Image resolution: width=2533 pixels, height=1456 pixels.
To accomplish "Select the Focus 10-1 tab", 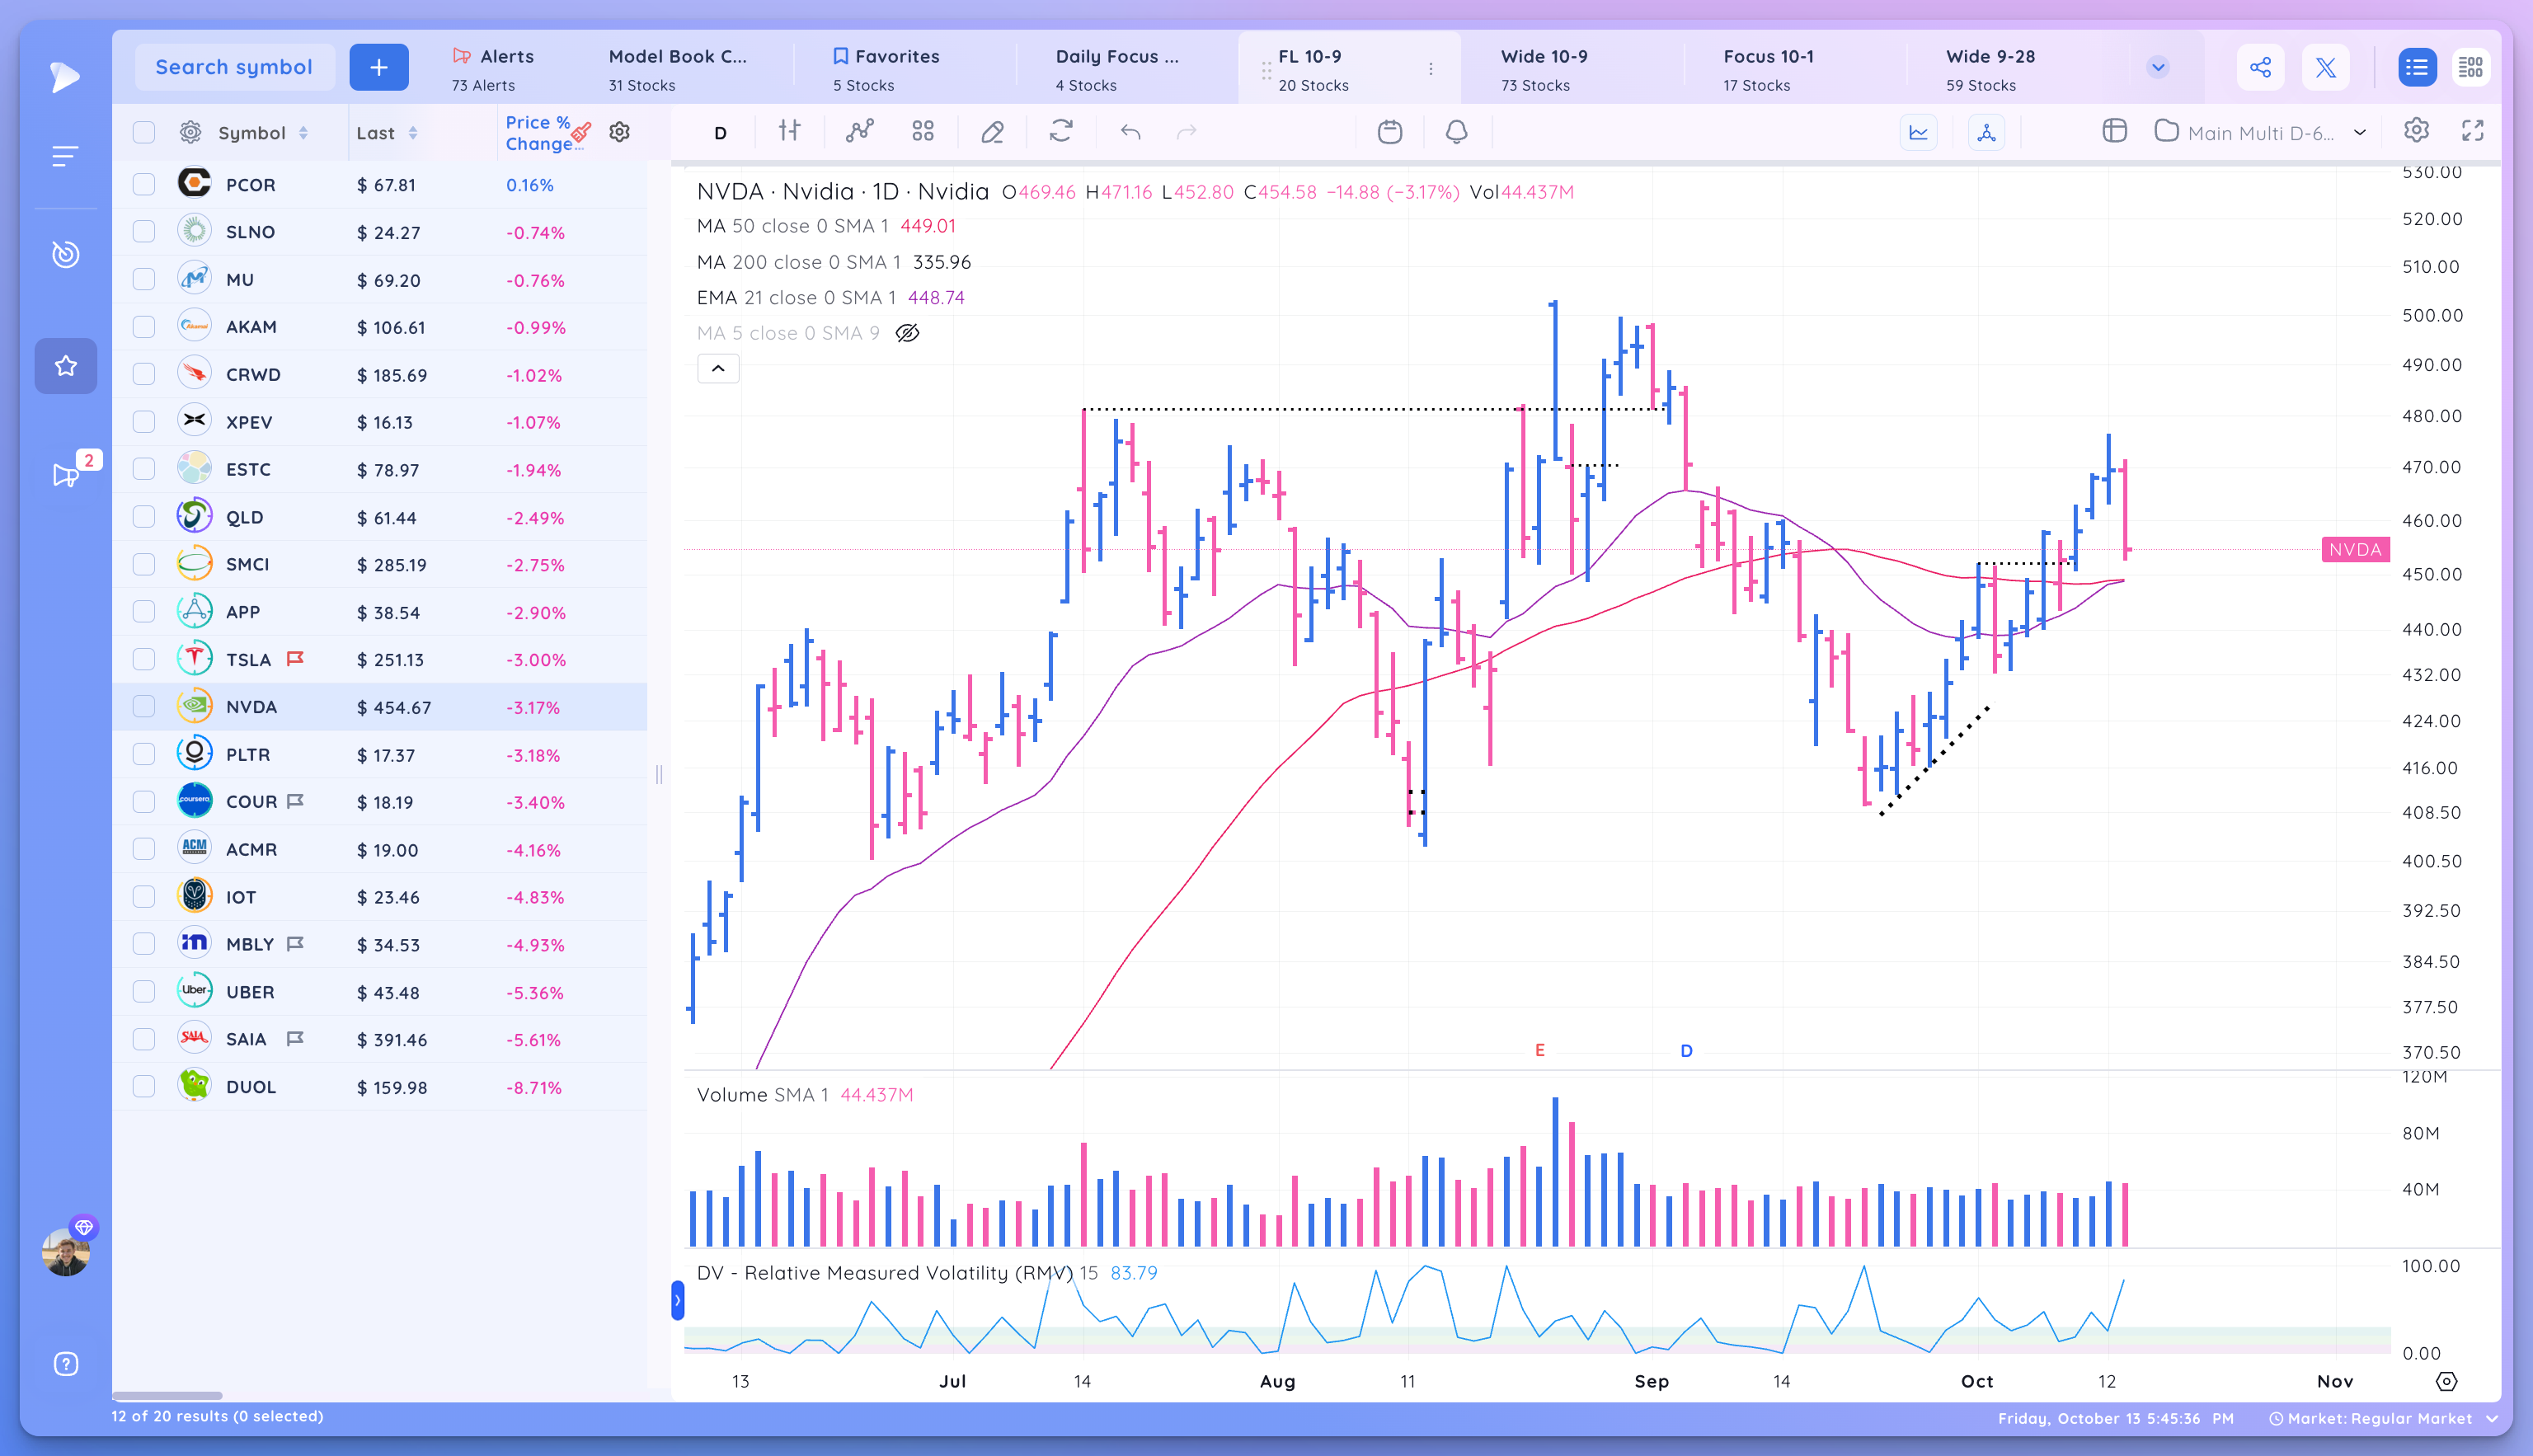I will [1768, 69].
